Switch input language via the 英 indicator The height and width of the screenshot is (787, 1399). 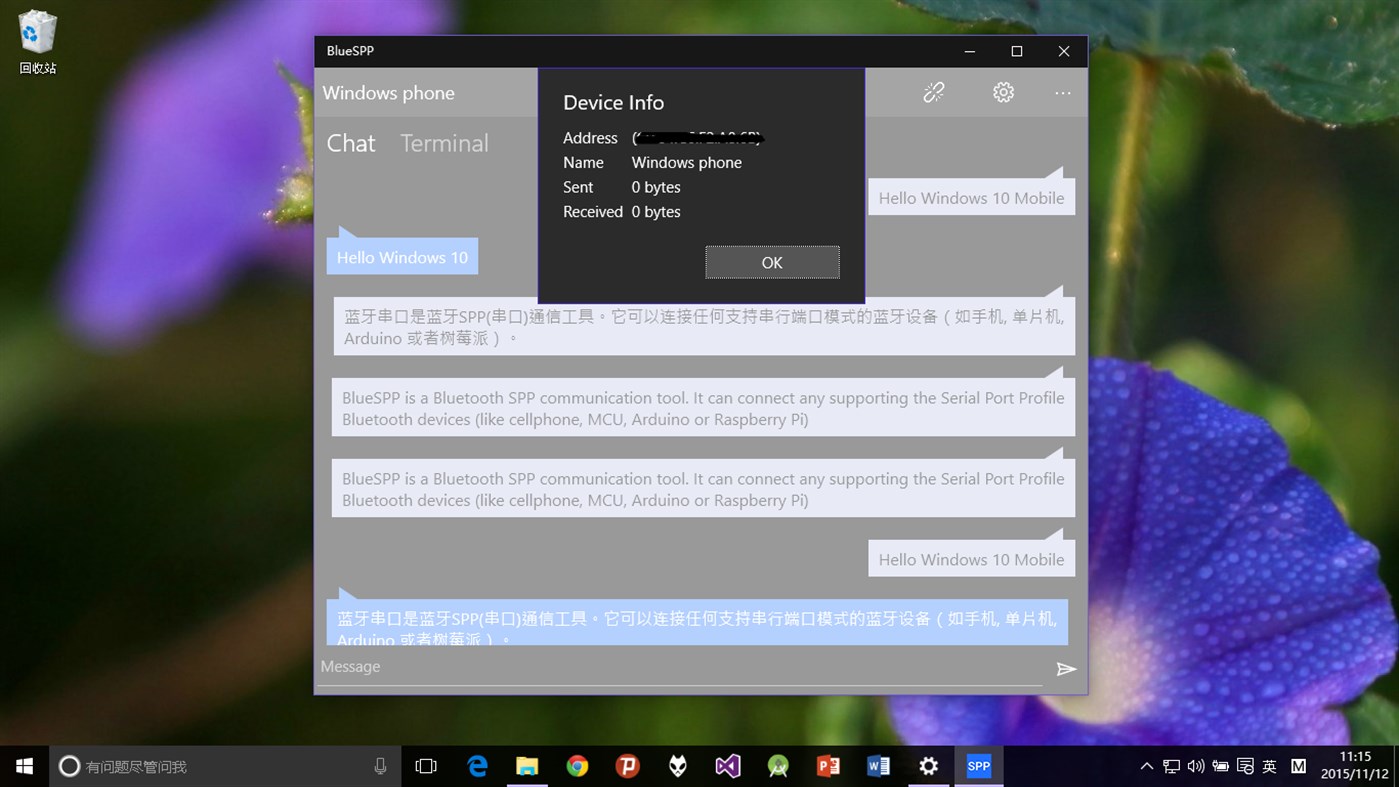tap(1268, 765)
